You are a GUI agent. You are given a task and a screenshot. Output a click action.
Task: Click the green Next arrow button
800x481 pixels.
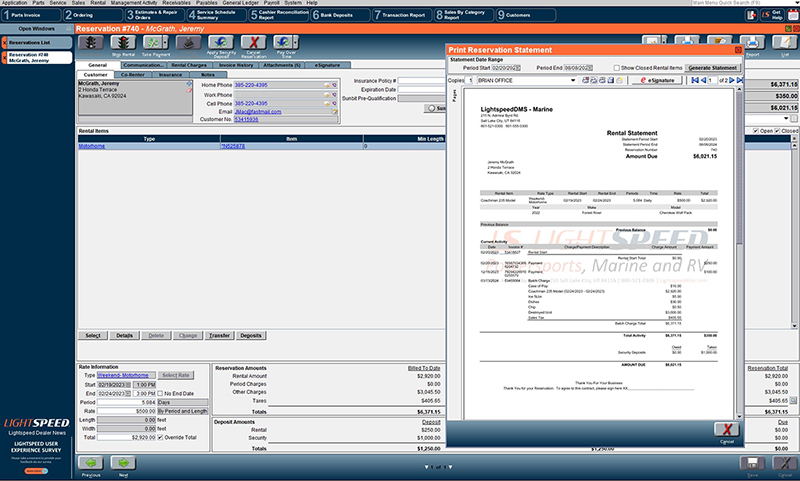pyautogui.click(x=123, y=463)
